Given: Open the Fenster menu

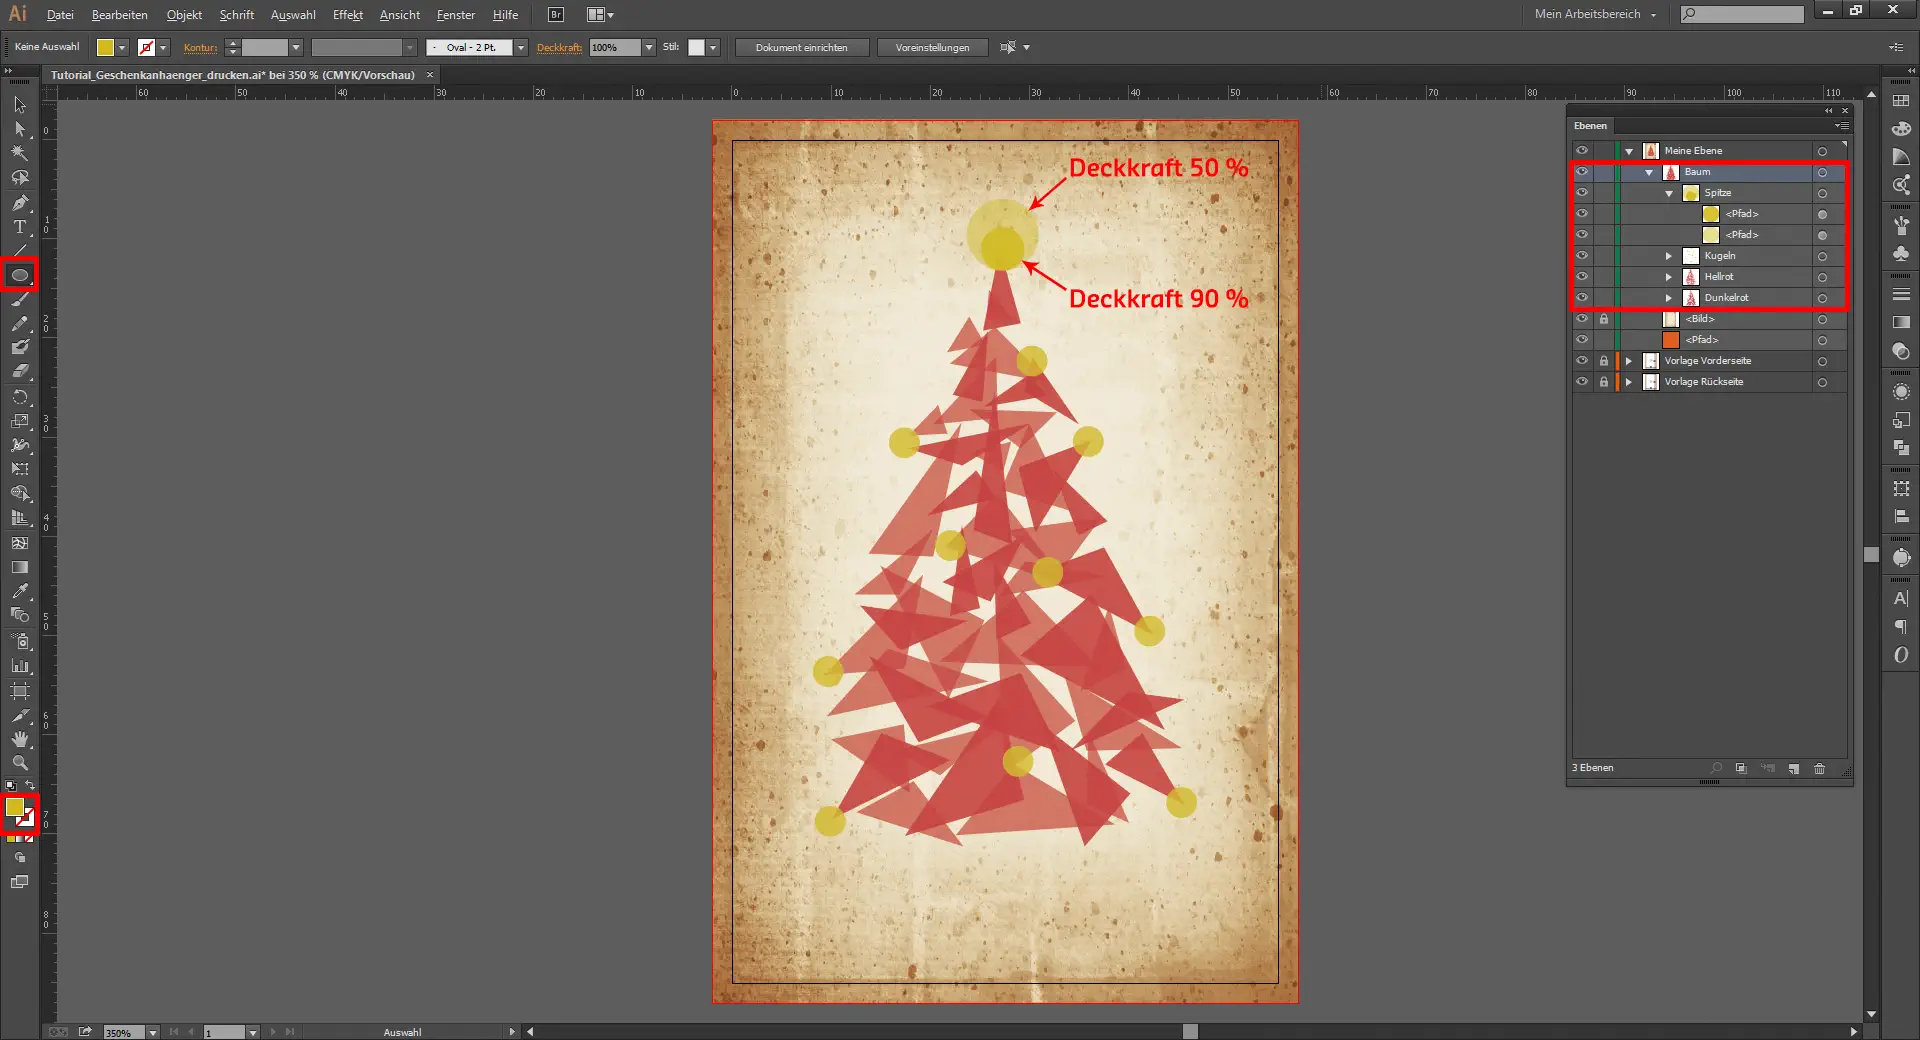Looking at the screenshot, I should coord(455,15).
